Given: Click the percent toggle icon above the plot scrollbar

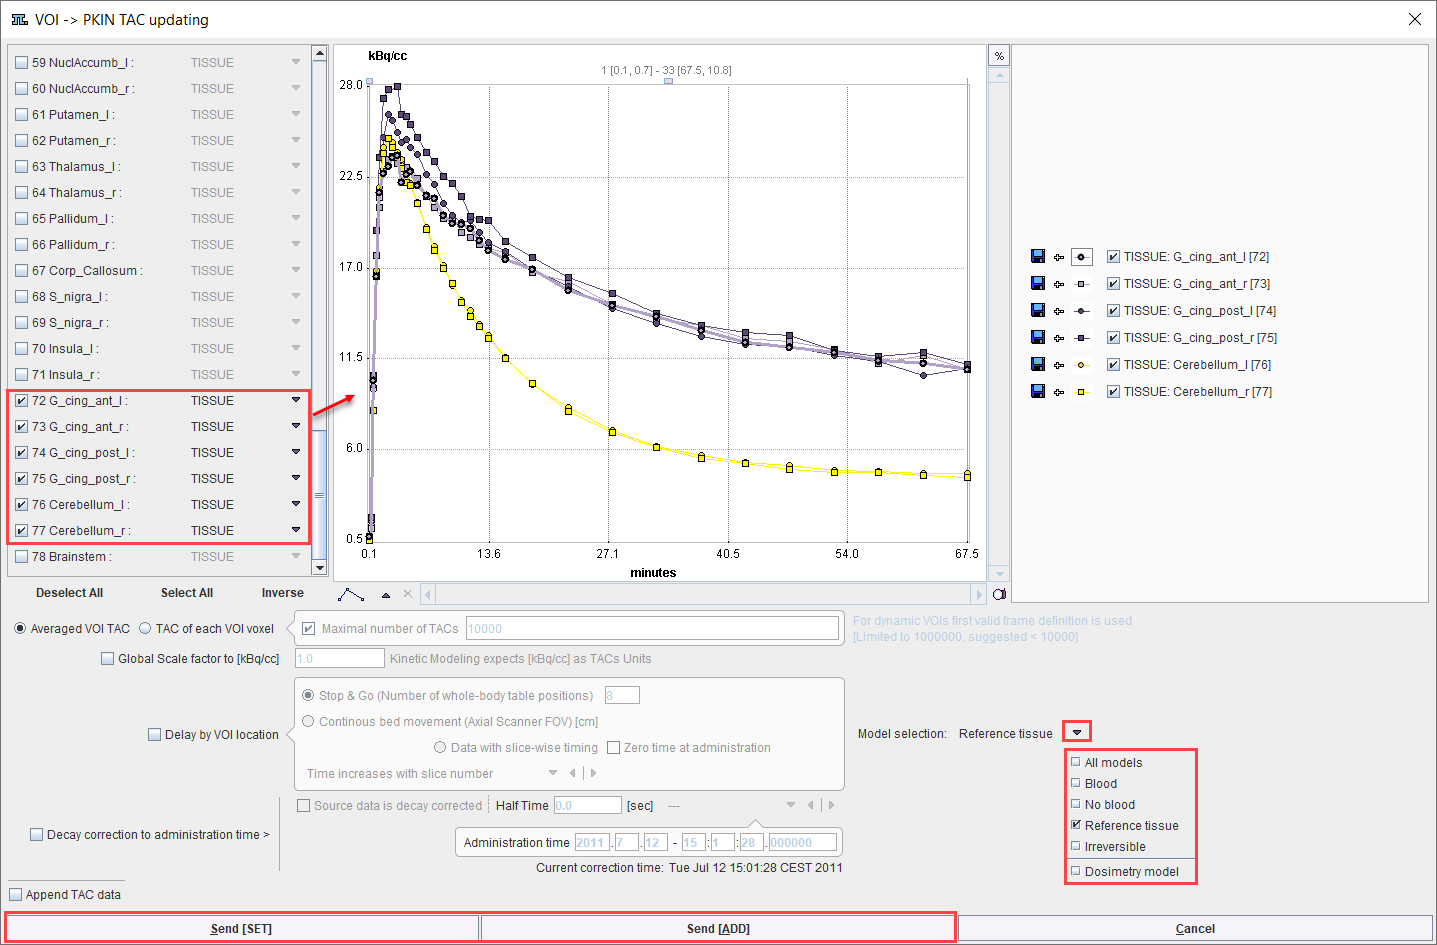Looking at the screenshot, I should point(999,56).
